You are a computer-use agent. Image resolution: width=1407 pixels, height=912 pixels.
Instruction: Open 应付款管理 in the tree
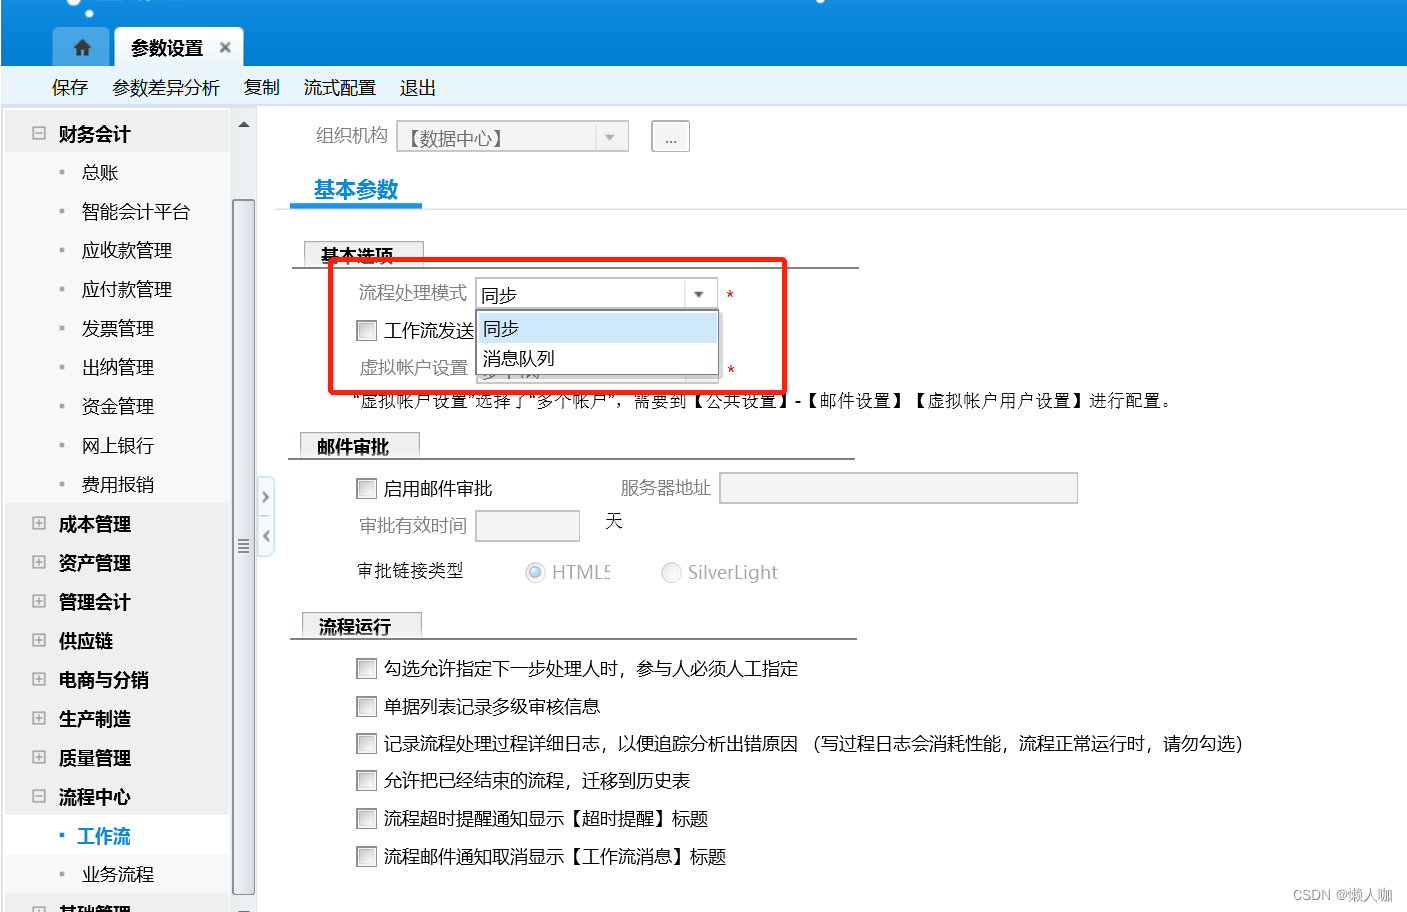[127, 290]
